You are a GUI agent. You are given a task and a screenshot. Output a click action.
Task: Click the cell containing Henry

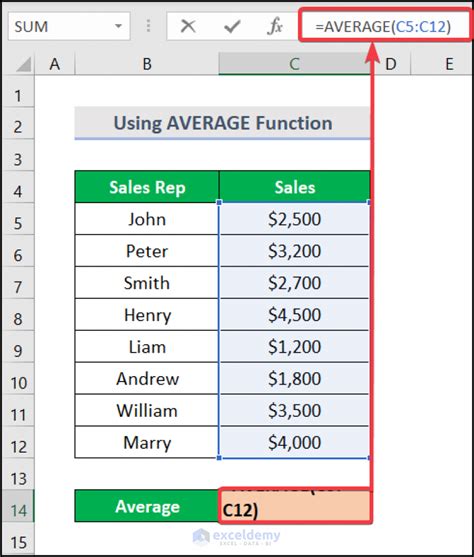[147, 315]
